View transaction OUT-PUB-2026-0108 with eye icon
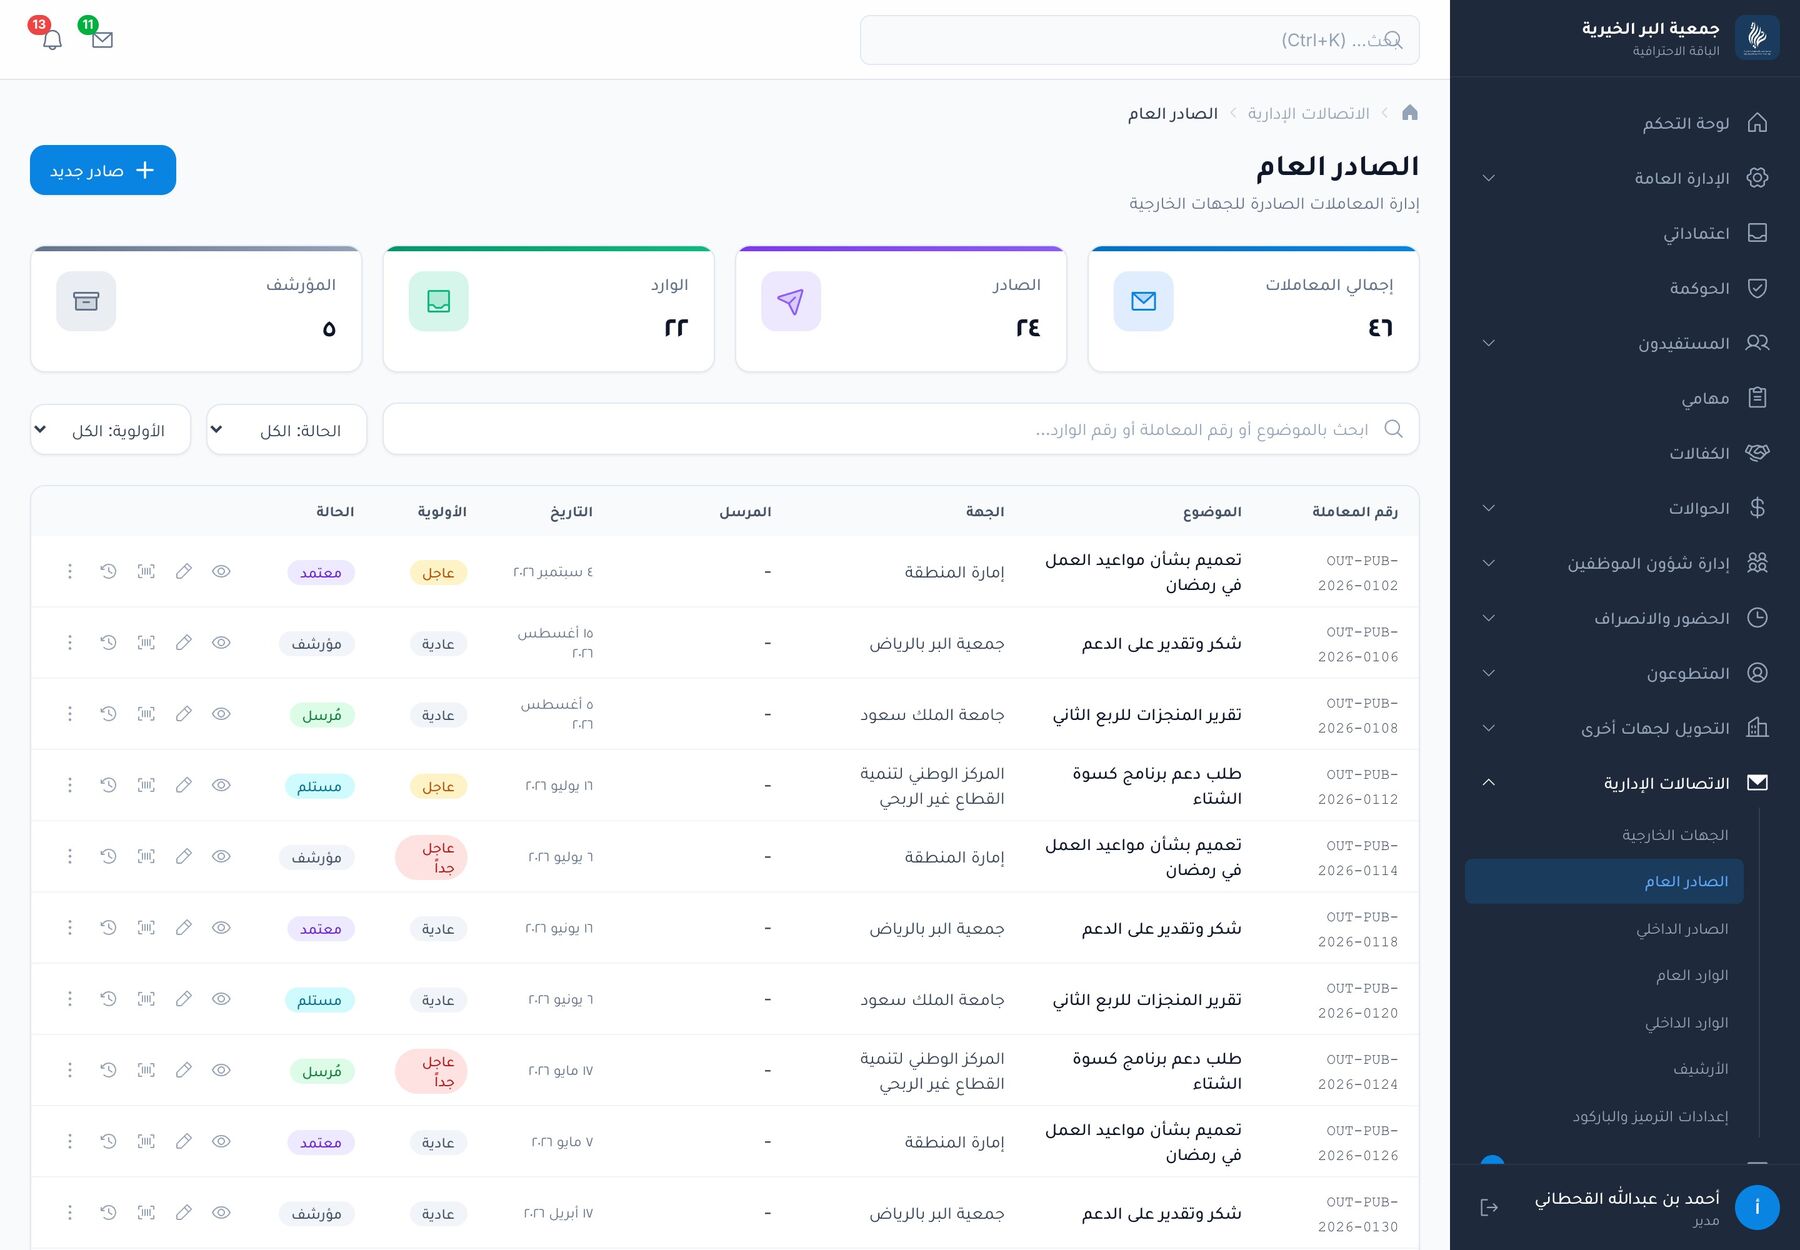This screenshot has height=1250, width=1800. click(x=222, y=714)
